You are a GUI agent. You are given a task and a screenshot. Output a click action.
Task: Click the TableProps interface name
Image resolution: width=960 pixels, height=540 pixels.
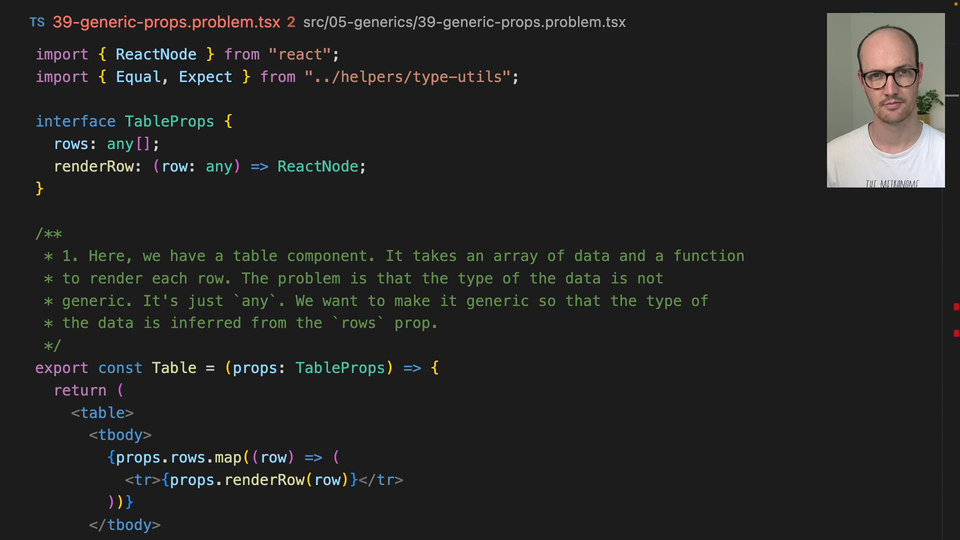coord(169,121)
